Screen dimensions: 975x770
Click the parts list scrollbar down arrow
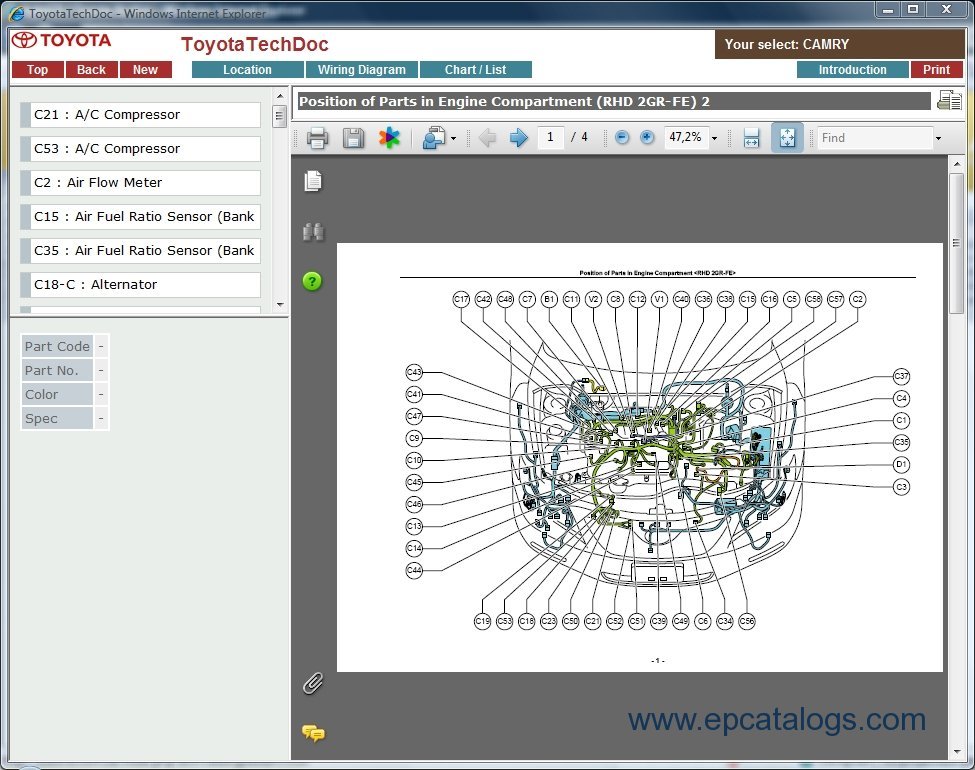tap(280, 305)
